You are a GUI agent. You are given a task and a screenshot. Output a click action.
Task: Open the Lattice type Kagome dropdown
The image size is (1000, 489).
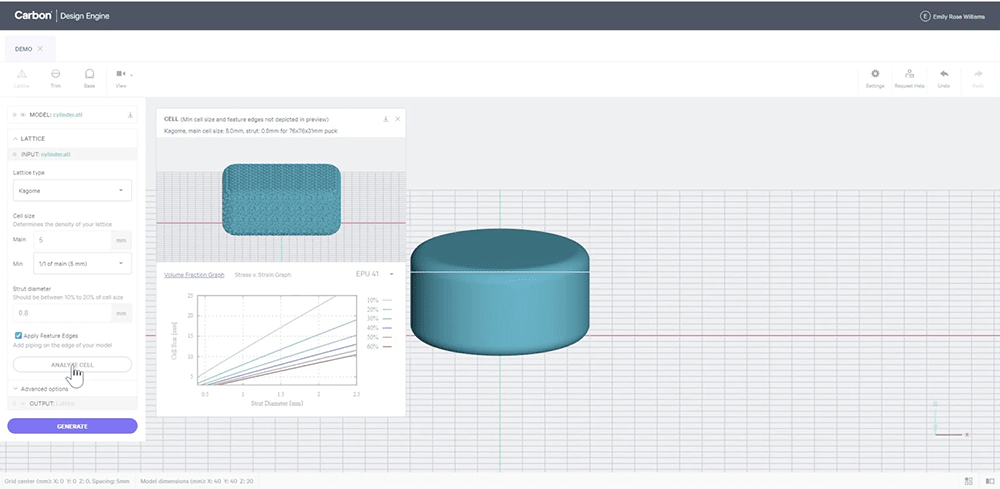point(72,190)
